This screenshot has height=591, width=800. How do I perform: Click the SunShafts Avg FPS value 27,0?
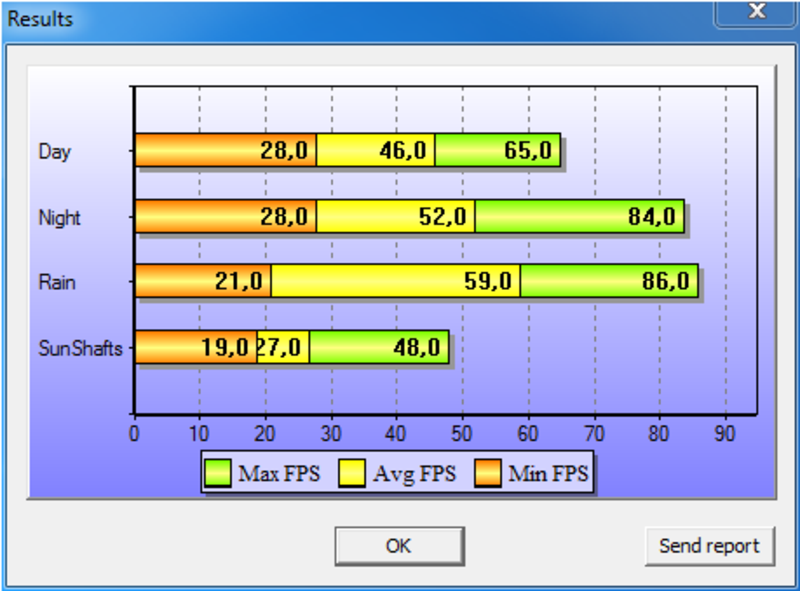[279, 348]
